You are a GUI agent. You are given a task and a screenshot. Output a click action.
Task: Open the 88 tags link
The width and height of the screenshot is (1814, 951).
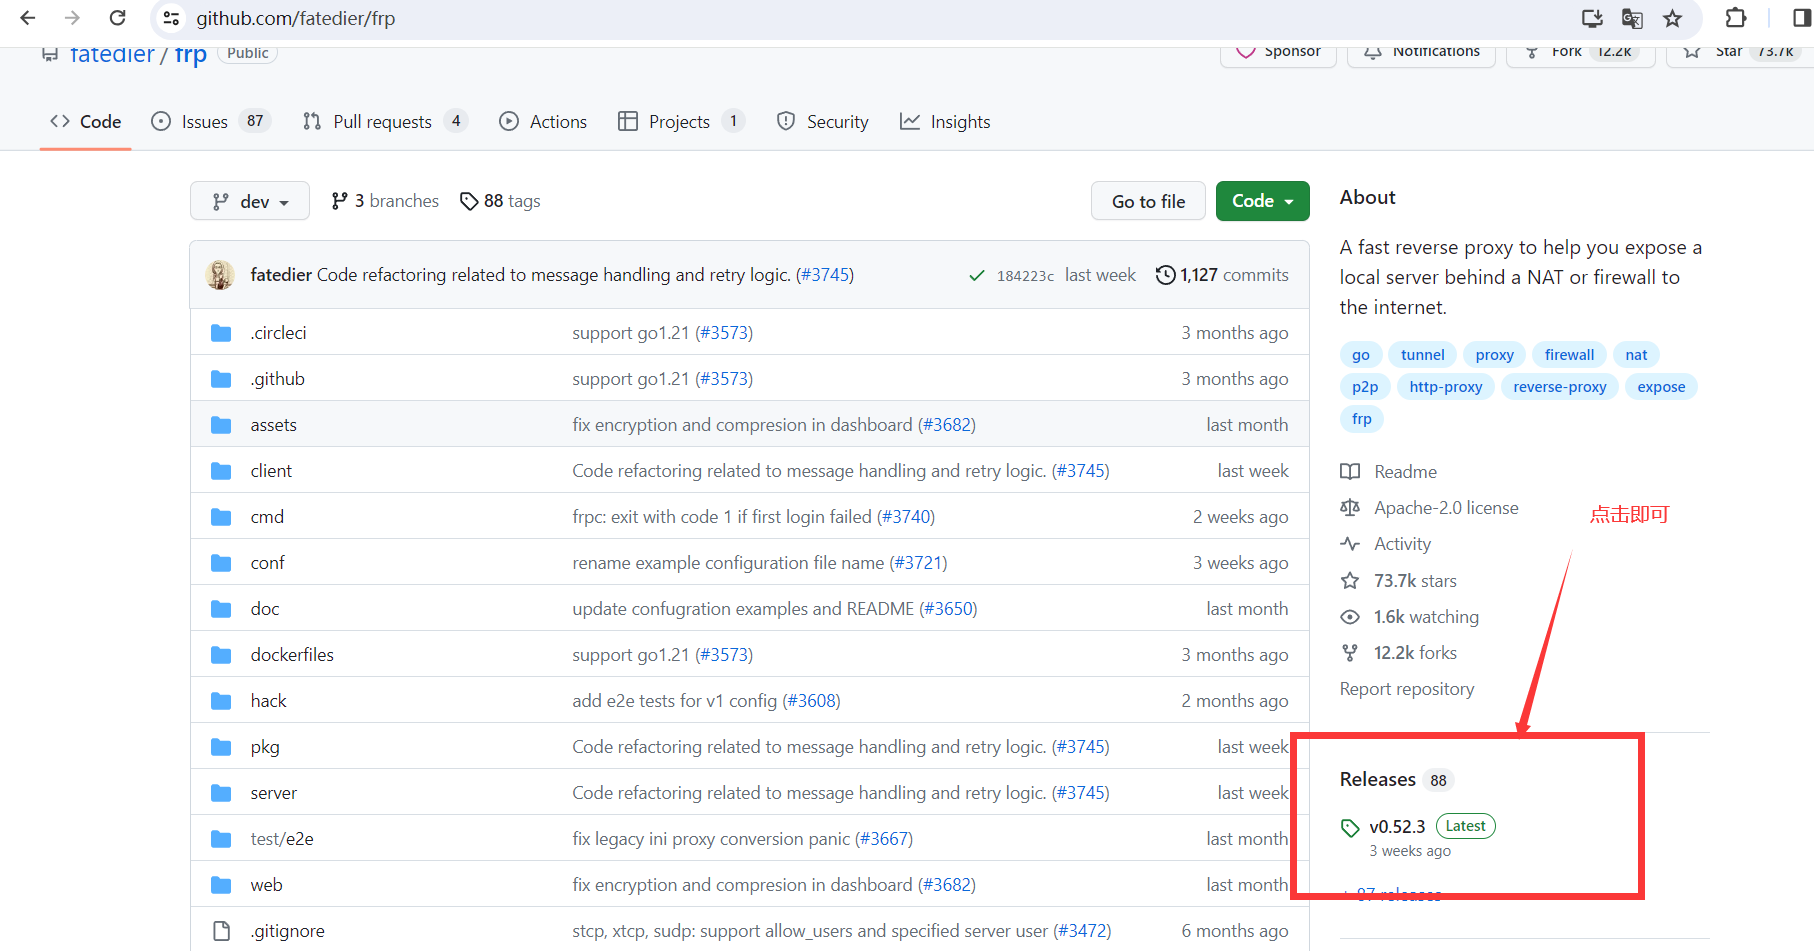click(500, 201)
